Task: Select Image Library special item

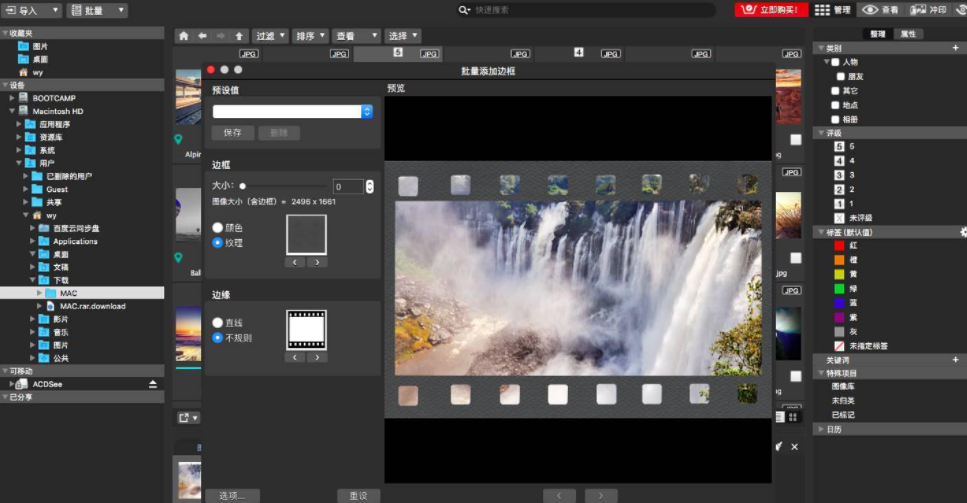Action: pyautogui.click(x=843, y=386)
